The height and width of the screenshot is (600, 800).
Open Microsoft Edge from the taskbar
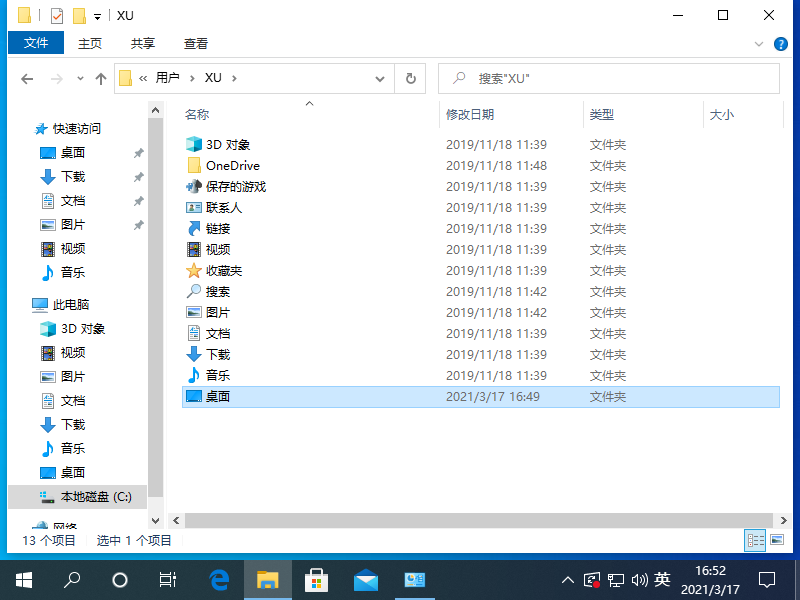click(x=219, y=580)
